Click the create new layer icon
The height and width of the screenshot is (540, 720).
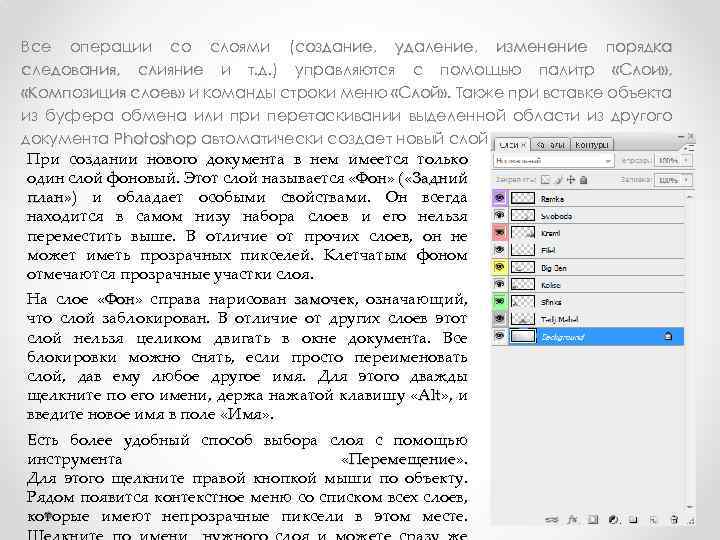(x=653, y=520)
